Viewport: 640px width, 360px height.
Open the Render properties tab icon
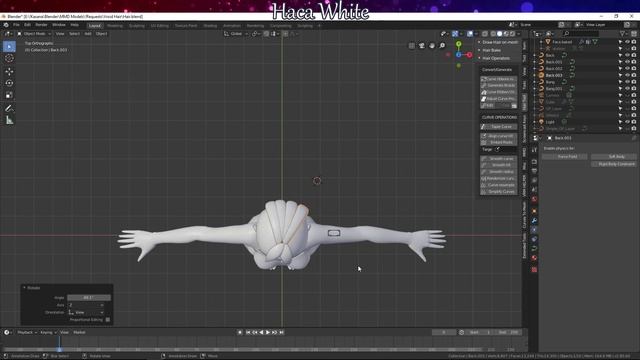(534, 162)
